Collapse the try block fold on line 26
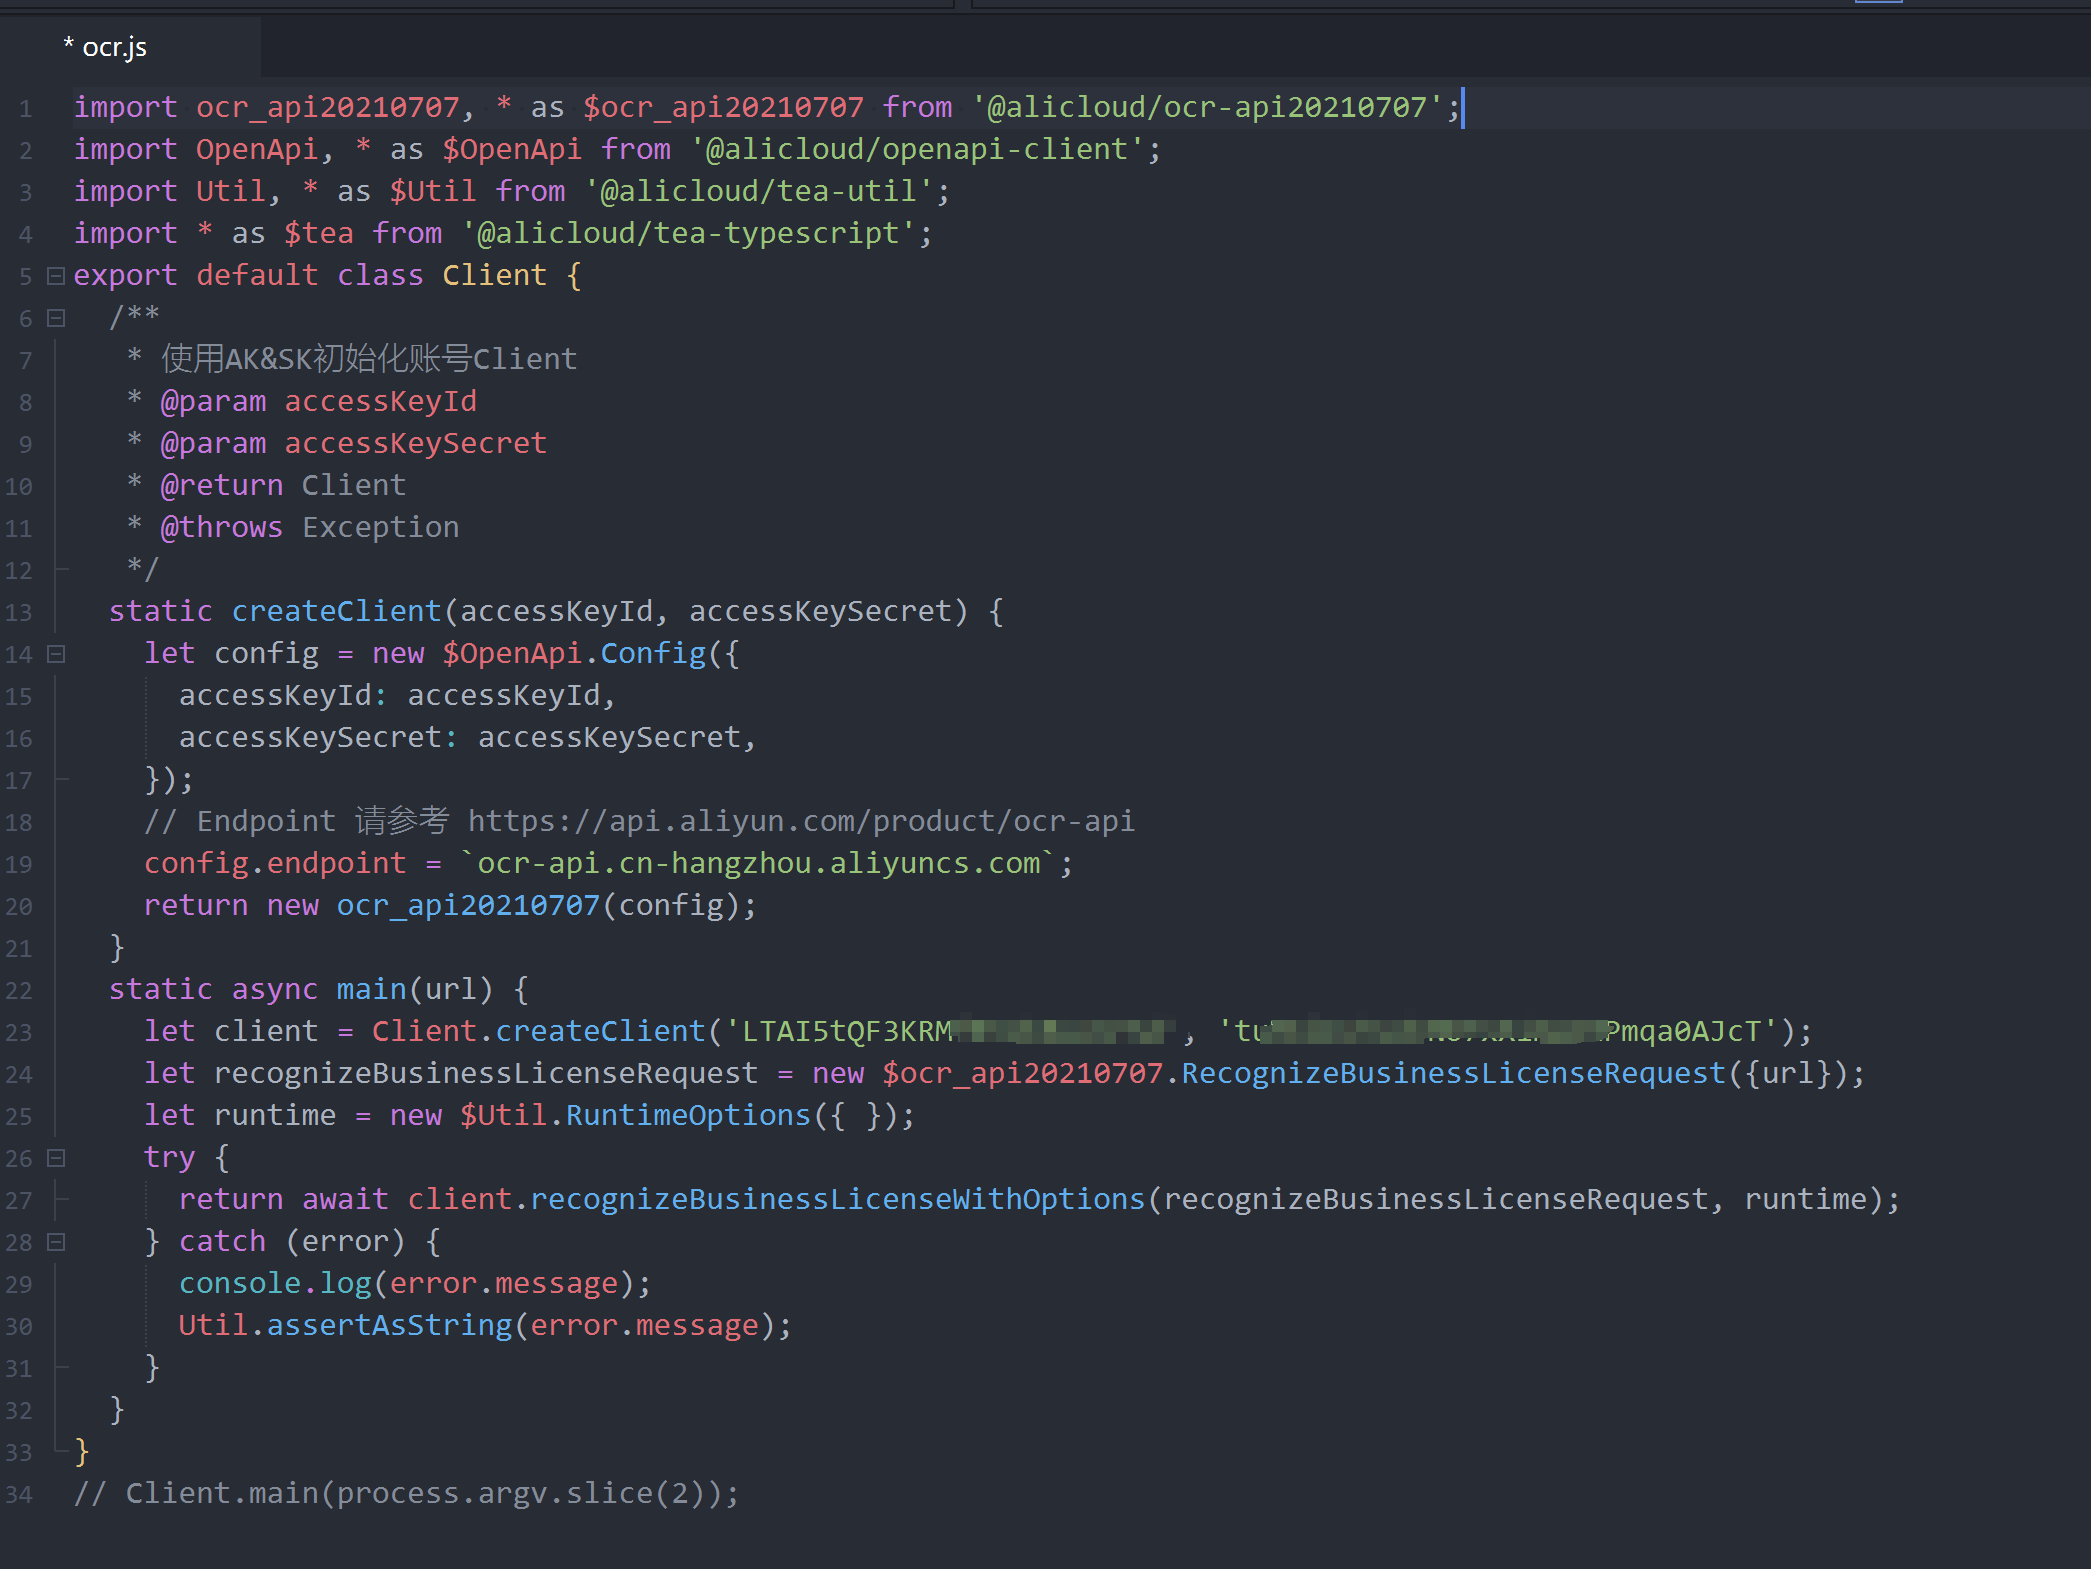The image size is (2091, 1569). point(56,1158)
